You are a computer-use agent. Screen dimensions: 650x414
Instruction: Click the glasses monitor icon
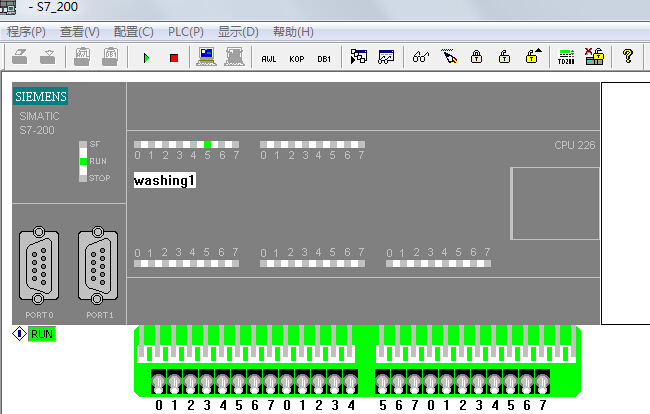coord(421,57)
